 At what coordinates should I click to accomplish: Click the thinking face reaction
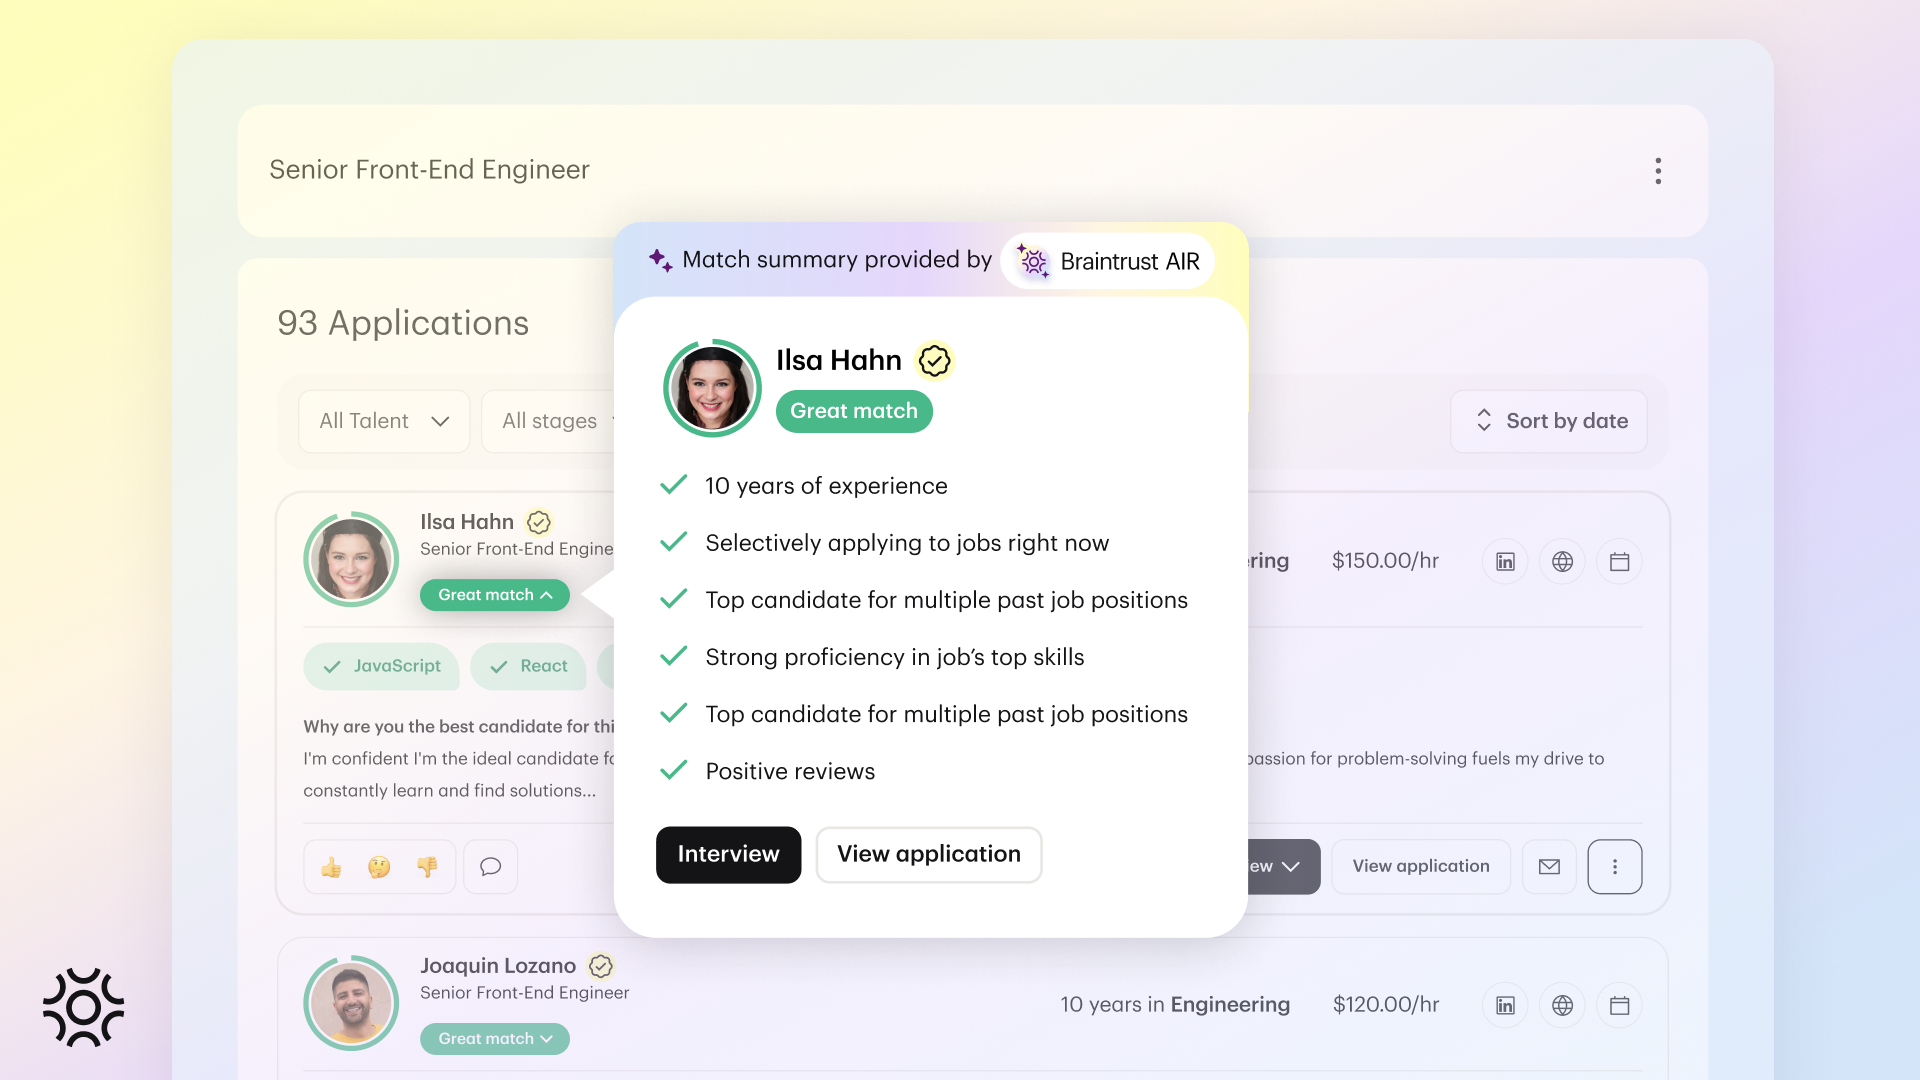[x=379, y=867]
